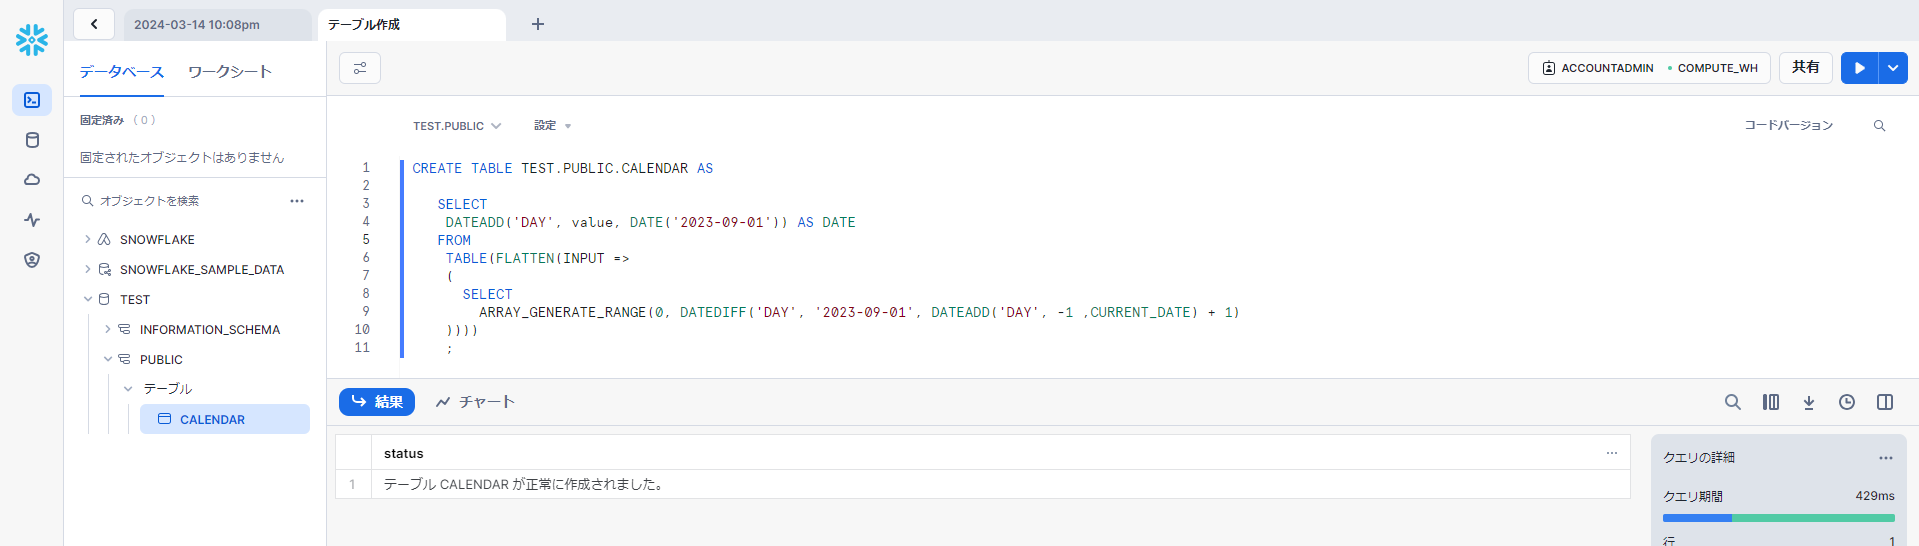The width and height of the screenshot is (1919, 546).
Task: Collapse the TEST database tree node
Action: pos(88,299)
